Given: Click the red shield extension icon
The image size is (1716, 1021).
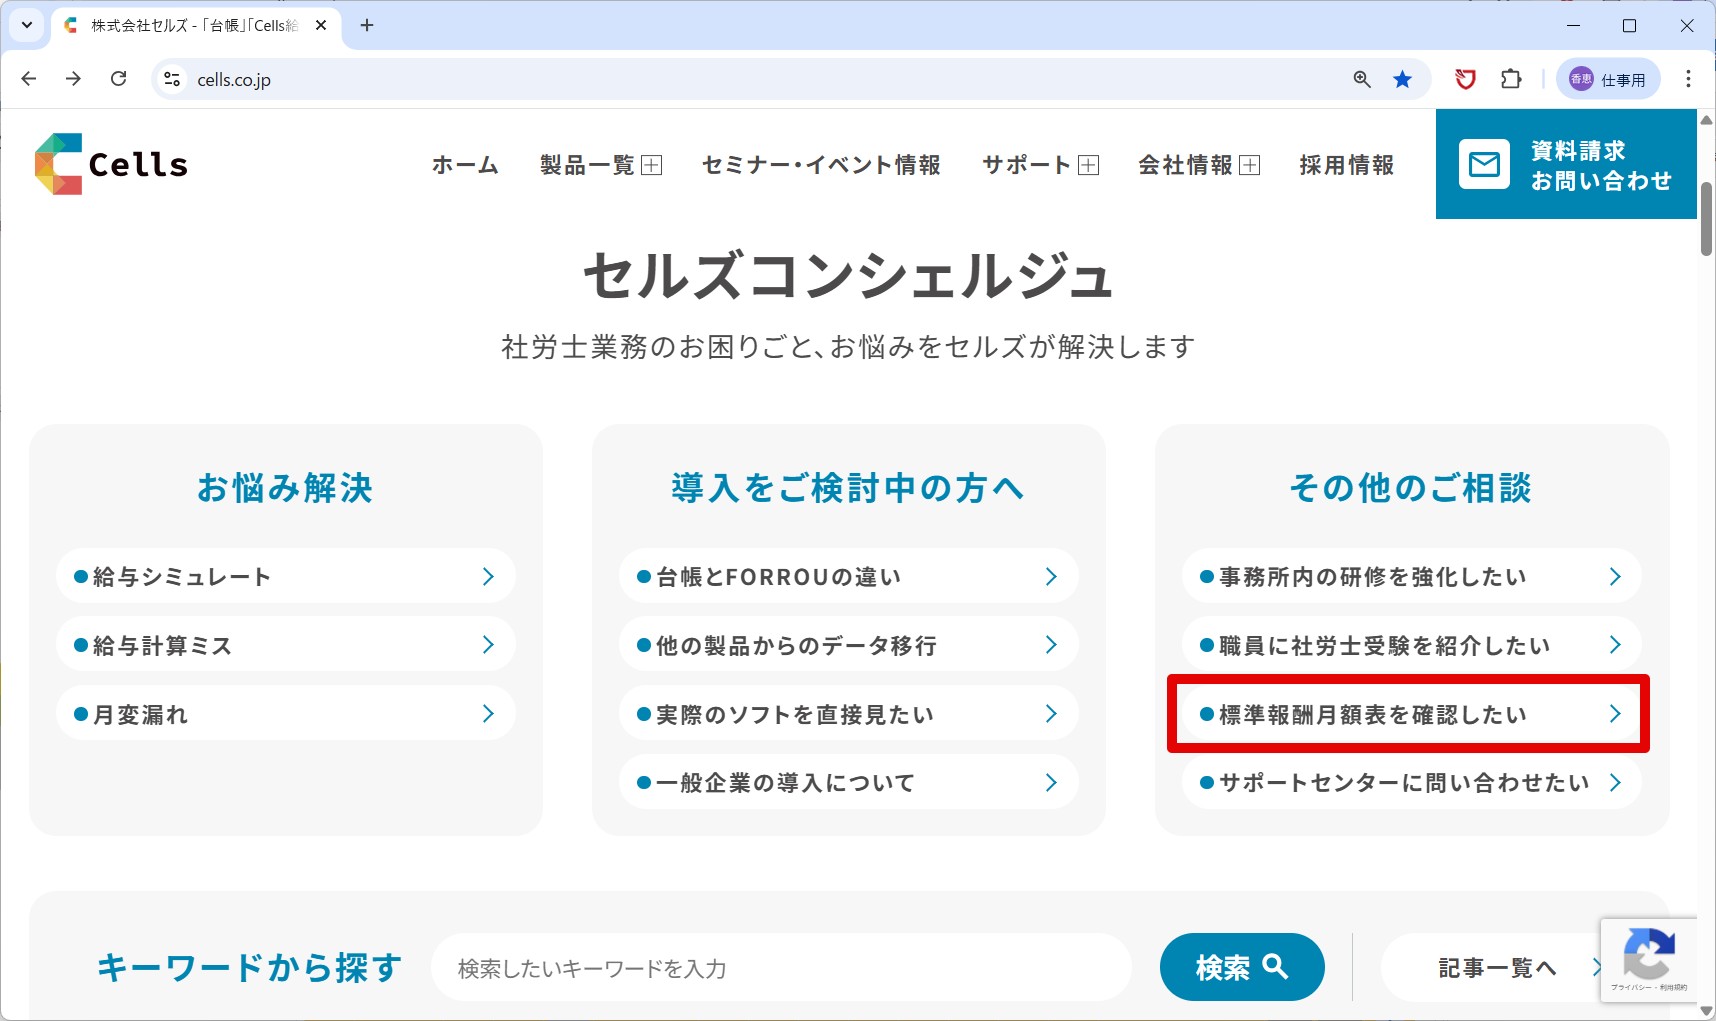Looking at the screenshot, I should (1465, 79).
